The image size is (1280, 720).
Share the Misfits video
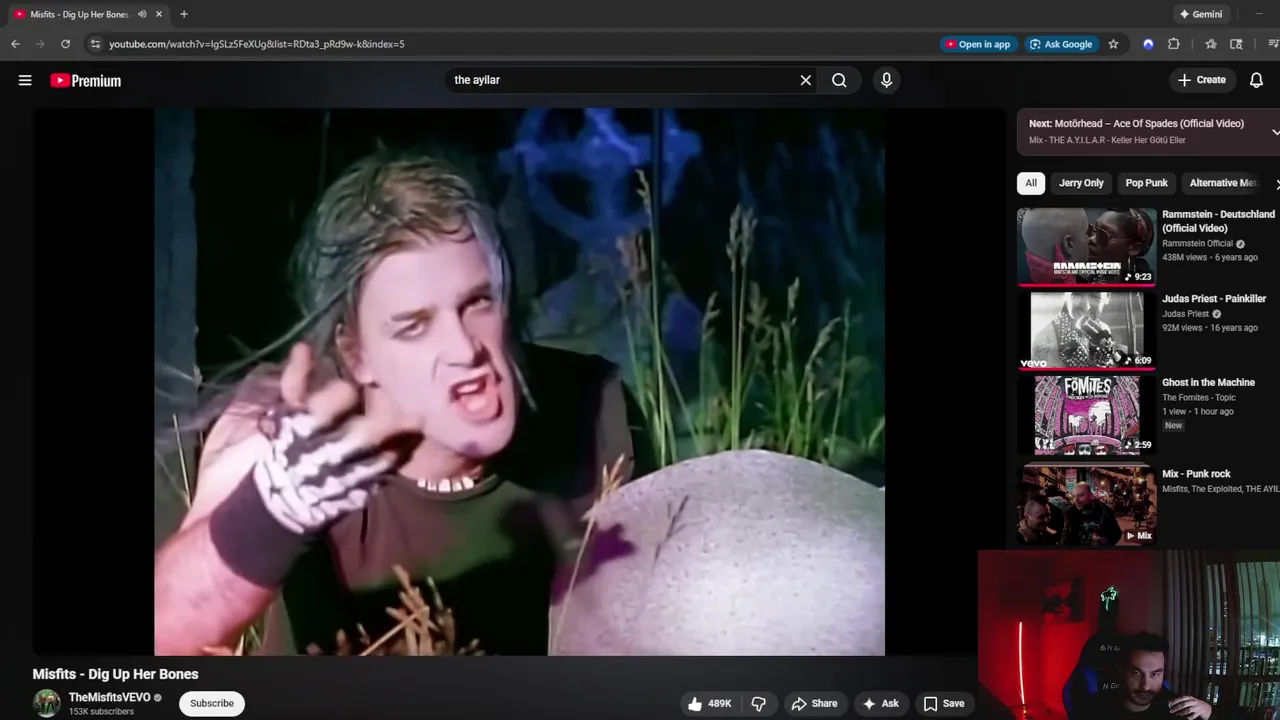click(814, 704)
